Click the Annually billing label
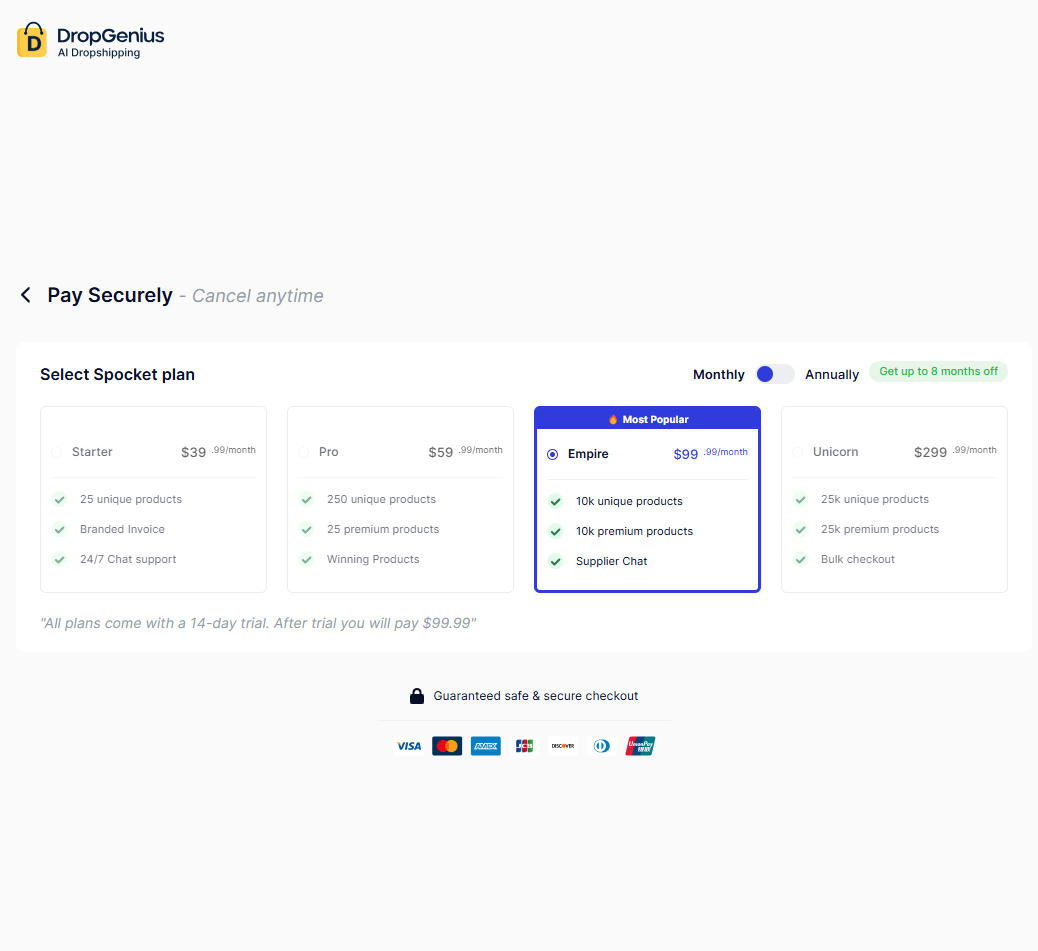 click(832, 375)
